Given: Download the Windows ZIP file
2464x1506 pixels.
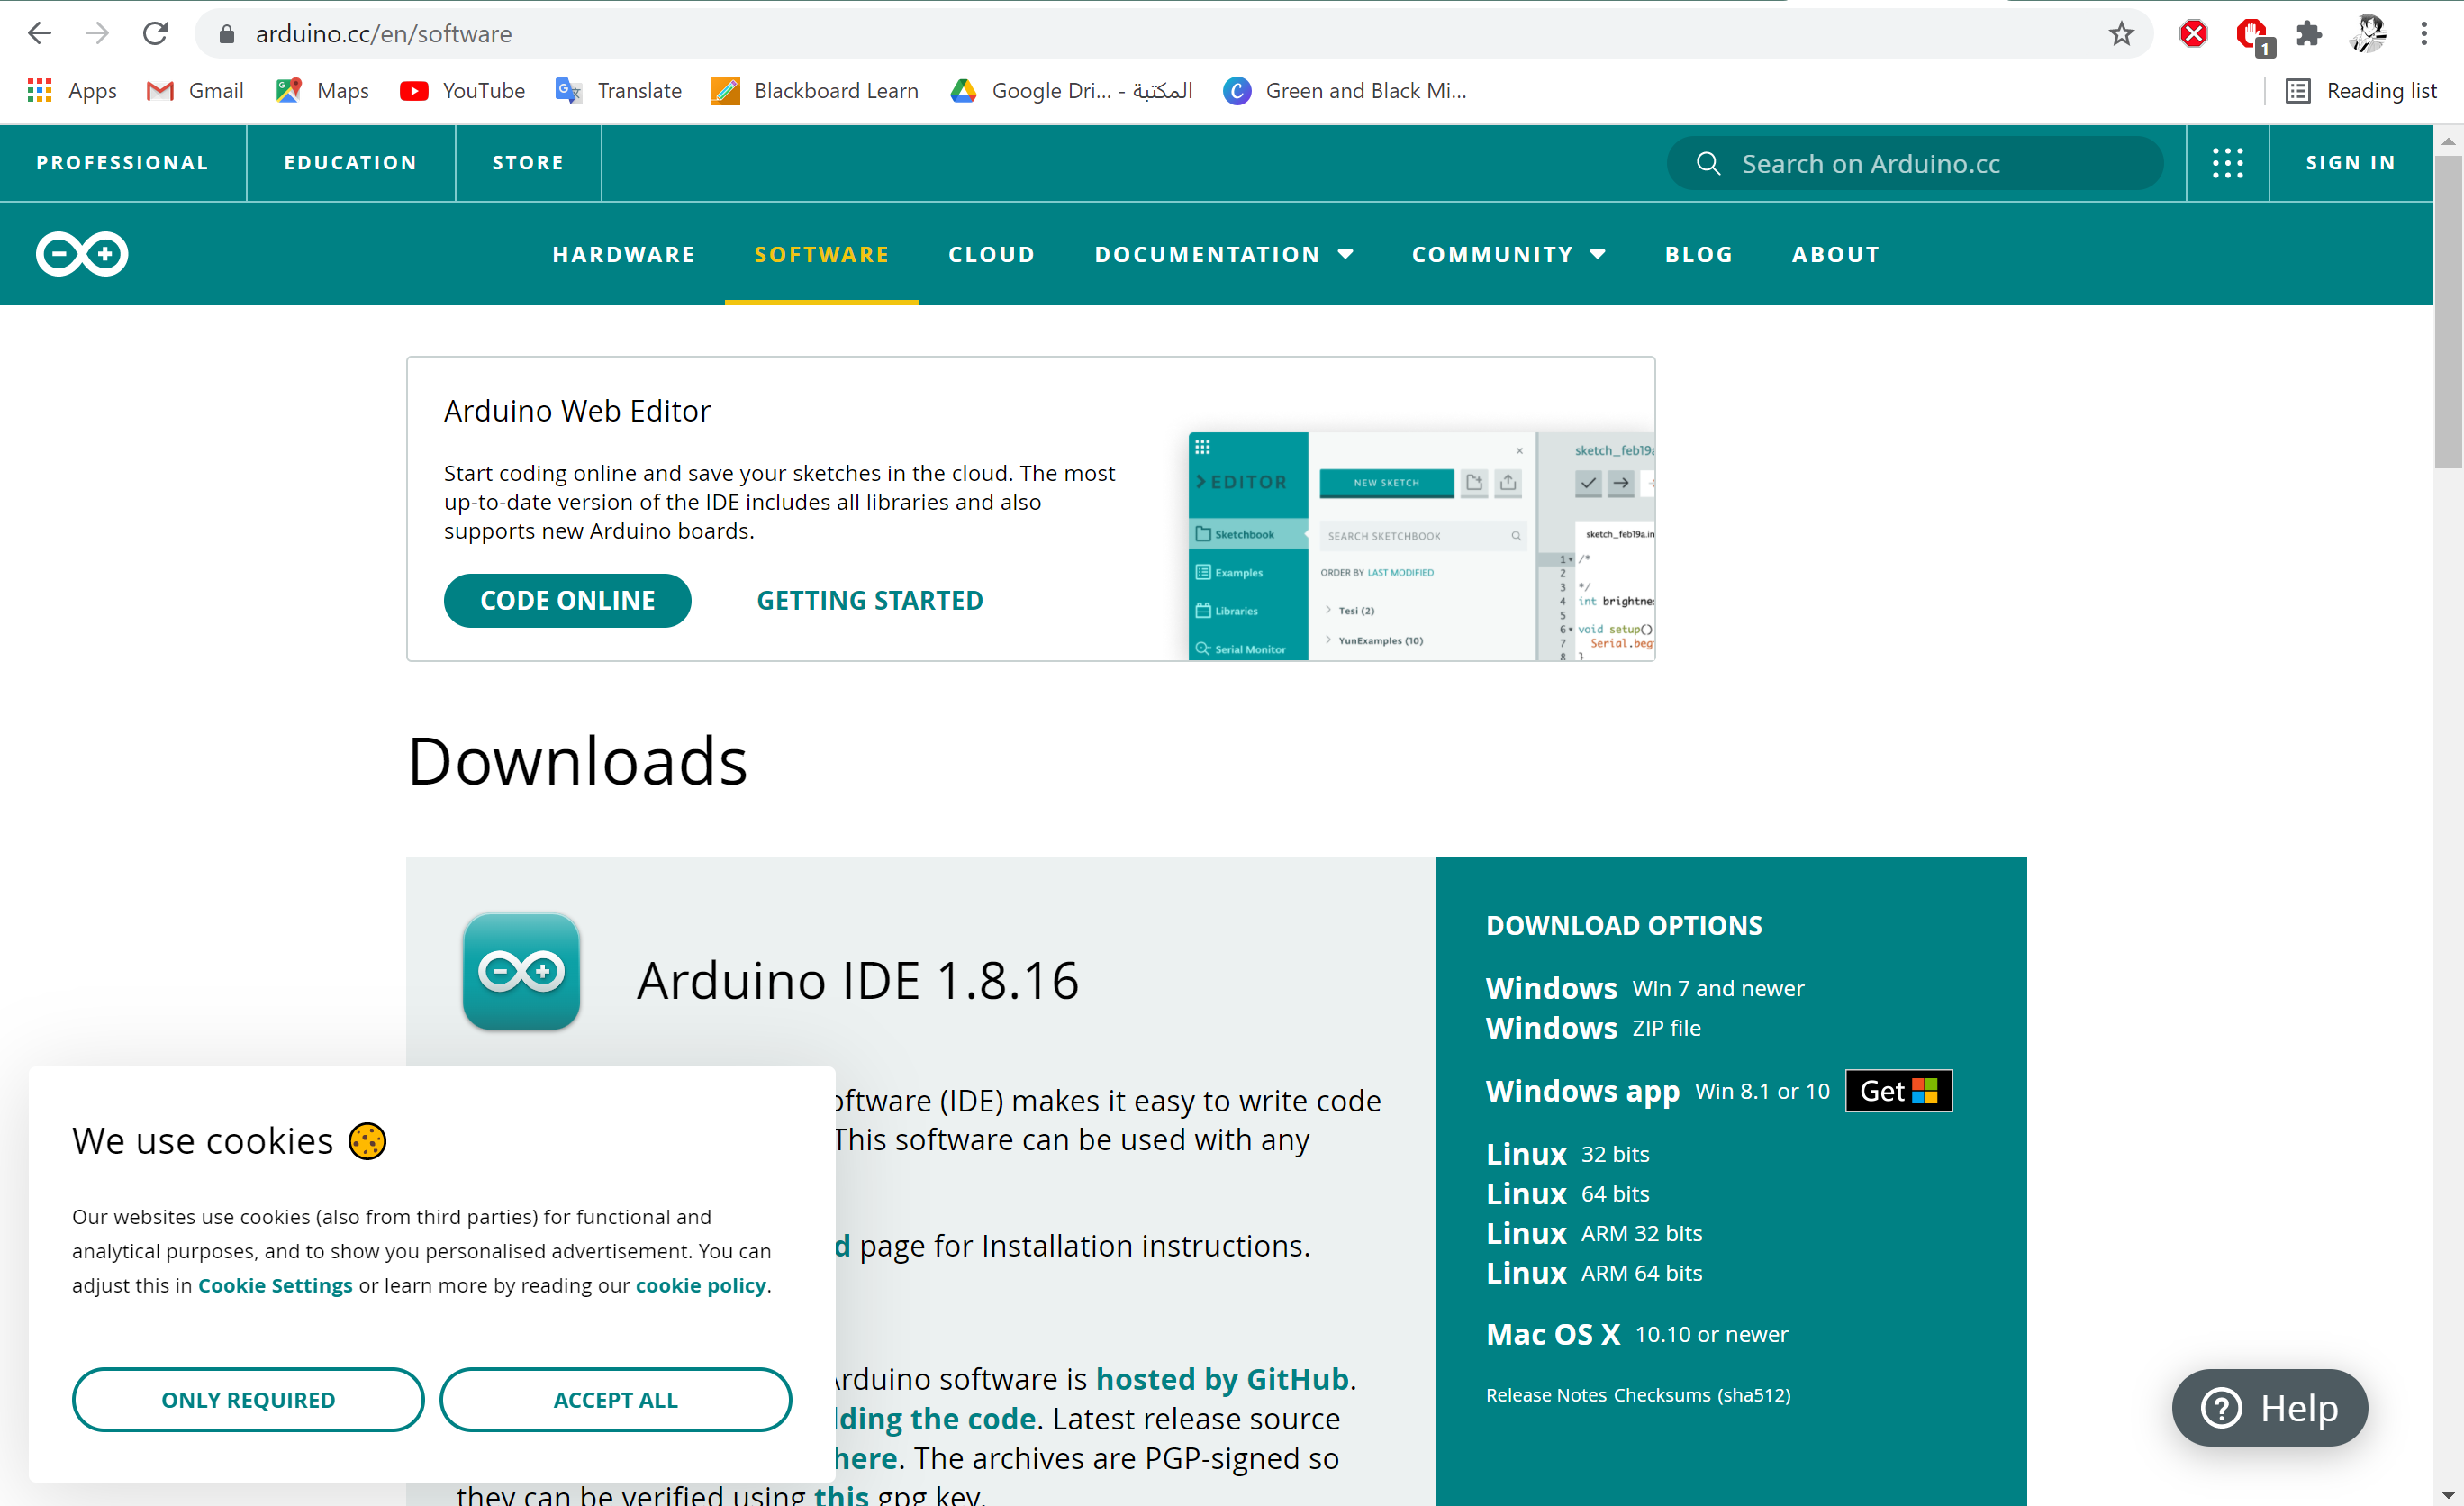Looking at the screenshot, I should click(x=1593, y=1028).
